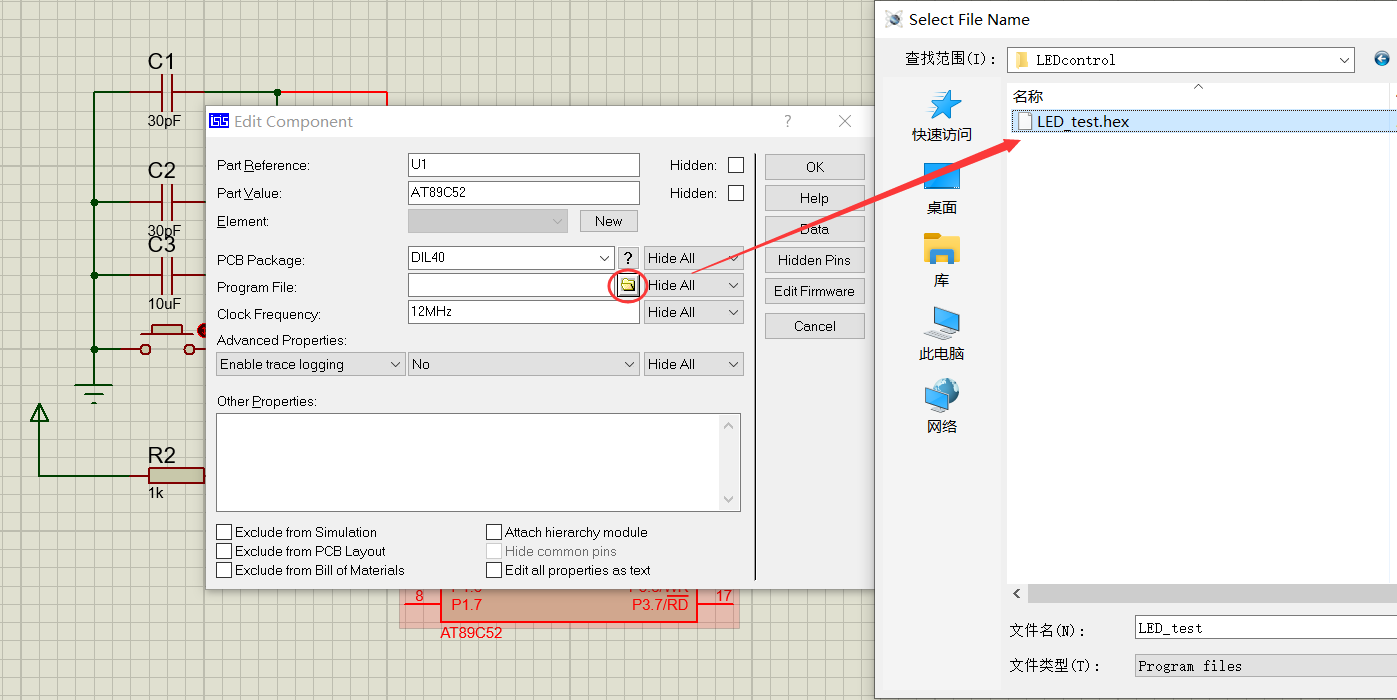Toggle Hidden checkbox for Part Value
Image resolution: width=1397 pixels, height=700 pixels.
click(x=736, y=193)
